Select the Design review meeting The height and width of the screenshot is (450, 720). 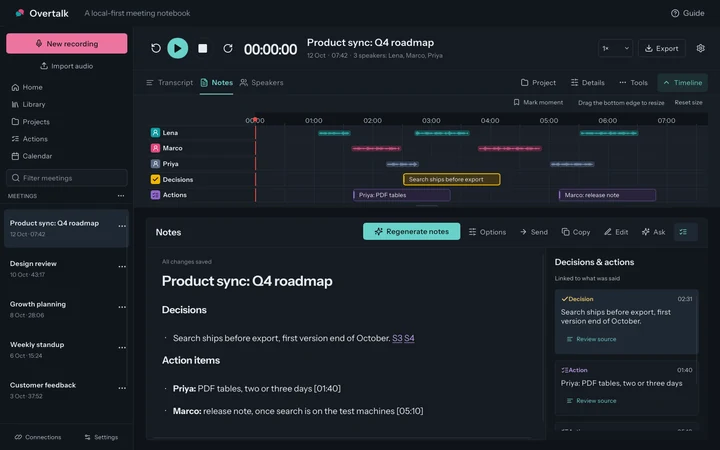pos(67,269)
